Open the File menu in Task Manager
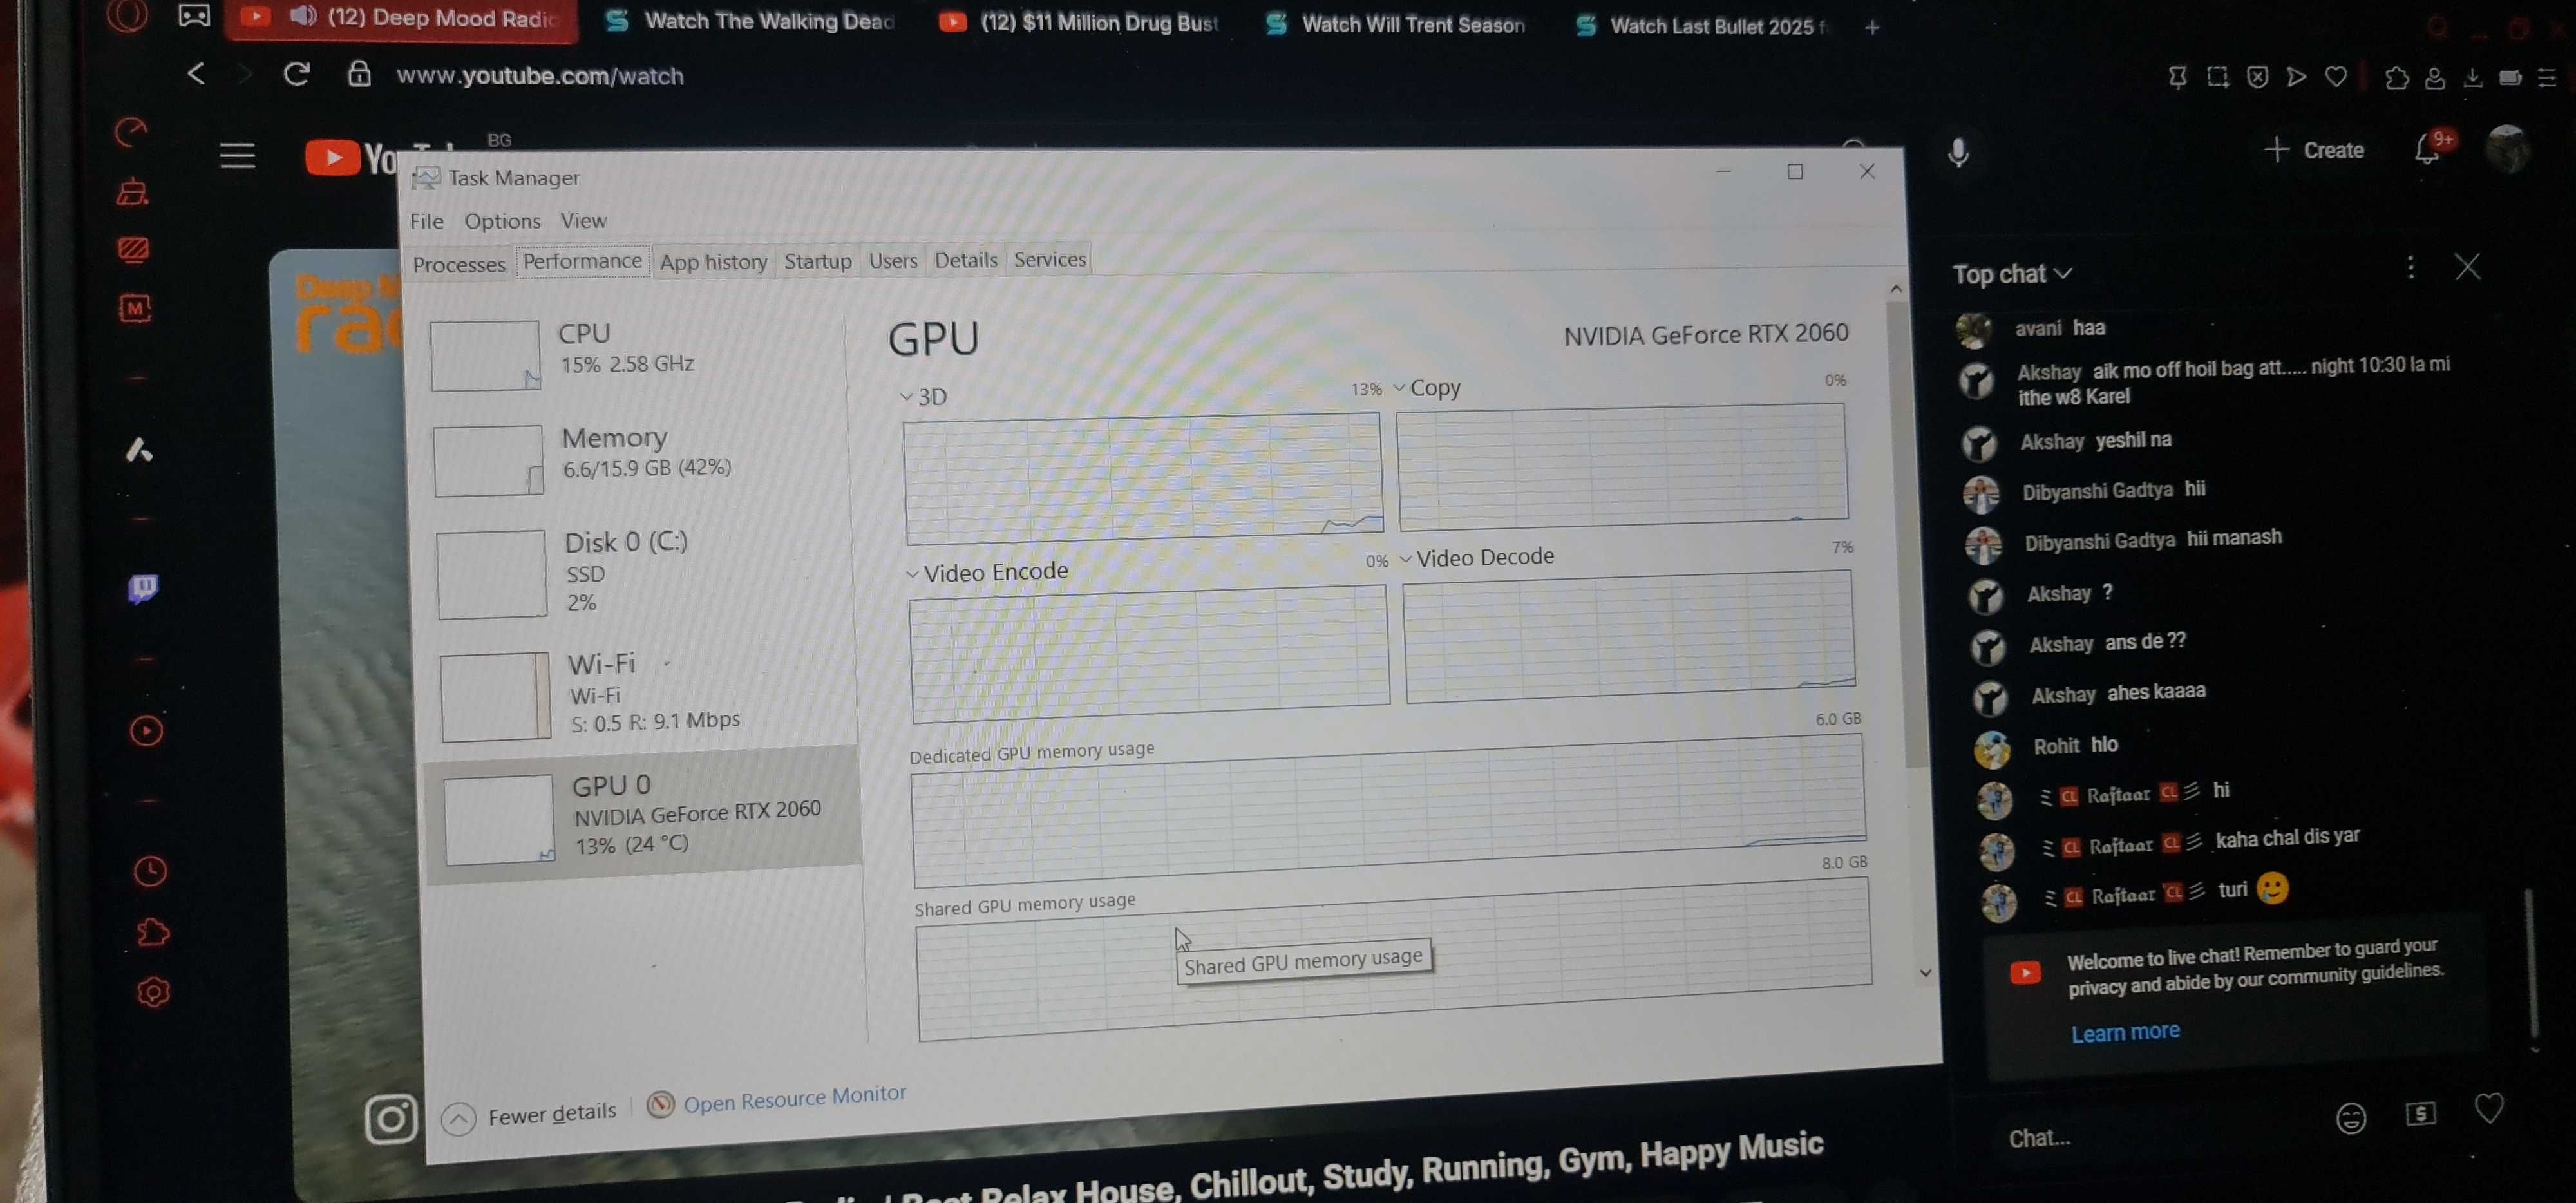 pos(427,221)
